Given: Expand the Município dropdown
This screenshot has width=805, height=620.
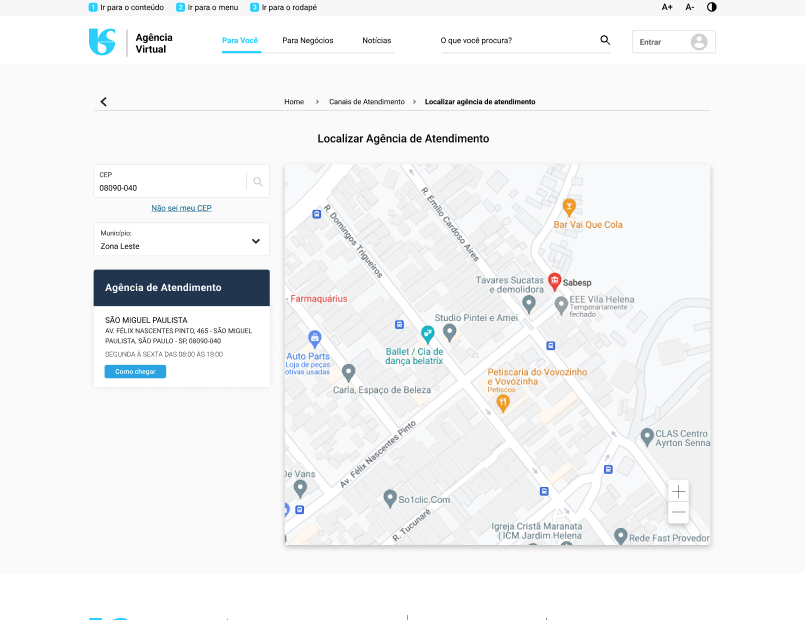Looking at the screenshot, I should pyautogui.click(x=256, y=241).
